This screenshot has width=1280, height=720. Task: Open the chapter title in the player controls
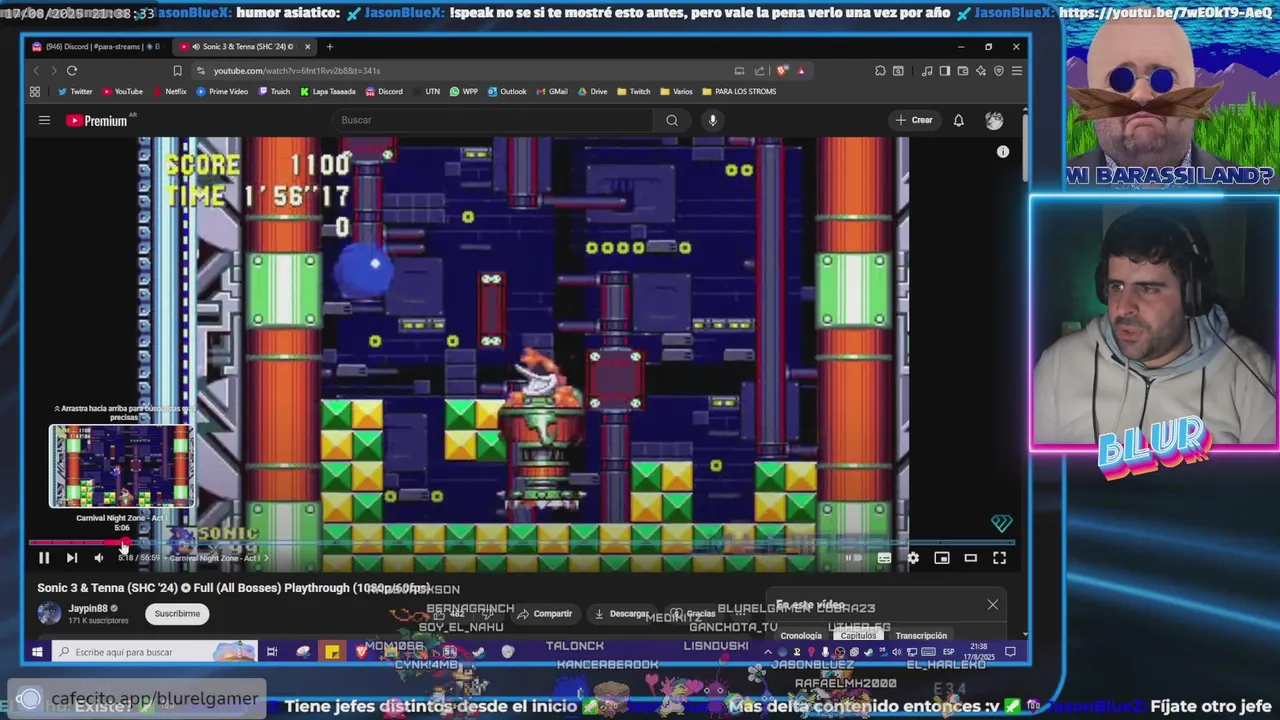click(x=218, y=558)
